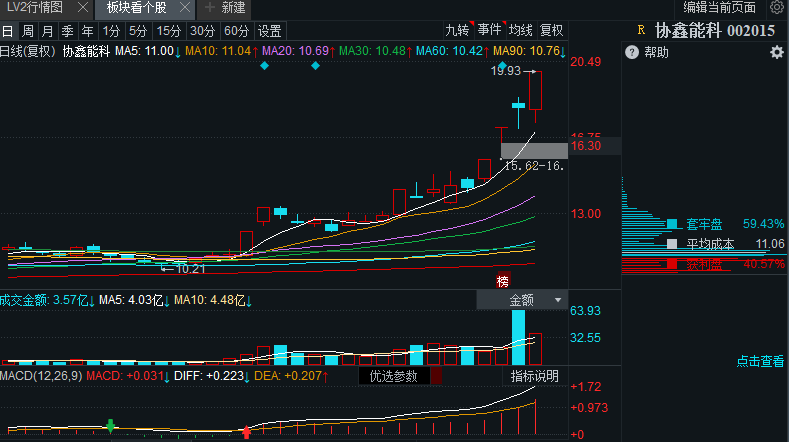Open period 设置 settings

click(x=270, y=31)
